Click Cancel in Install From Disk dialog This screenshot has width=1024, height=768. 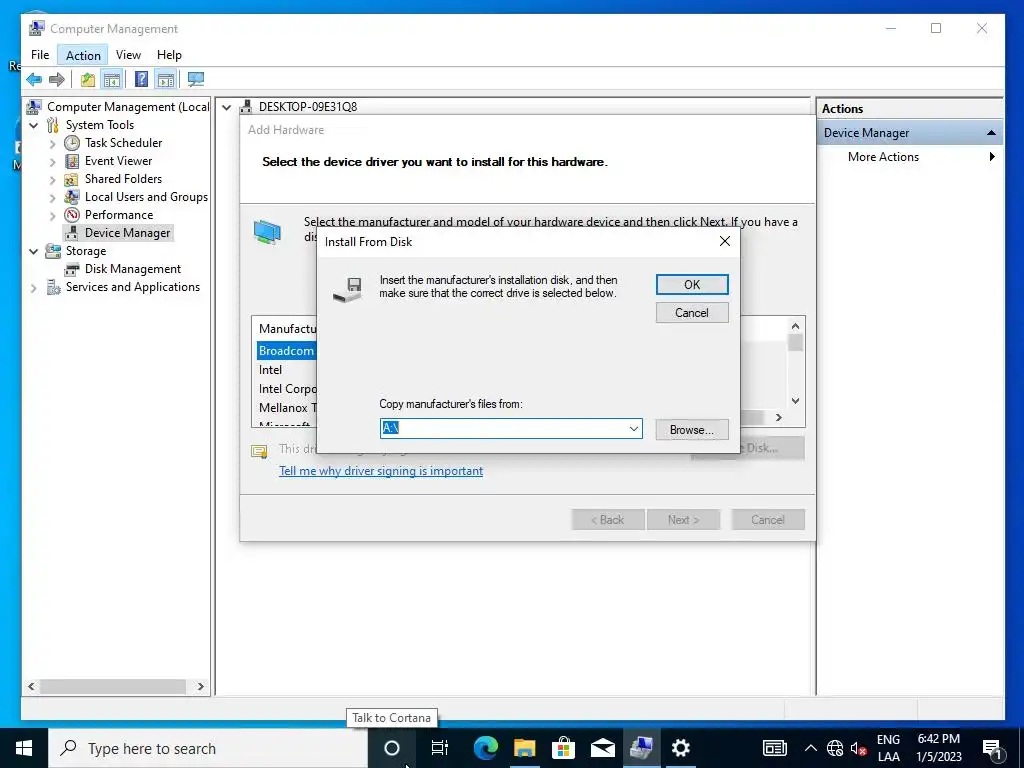pos(692,313)
